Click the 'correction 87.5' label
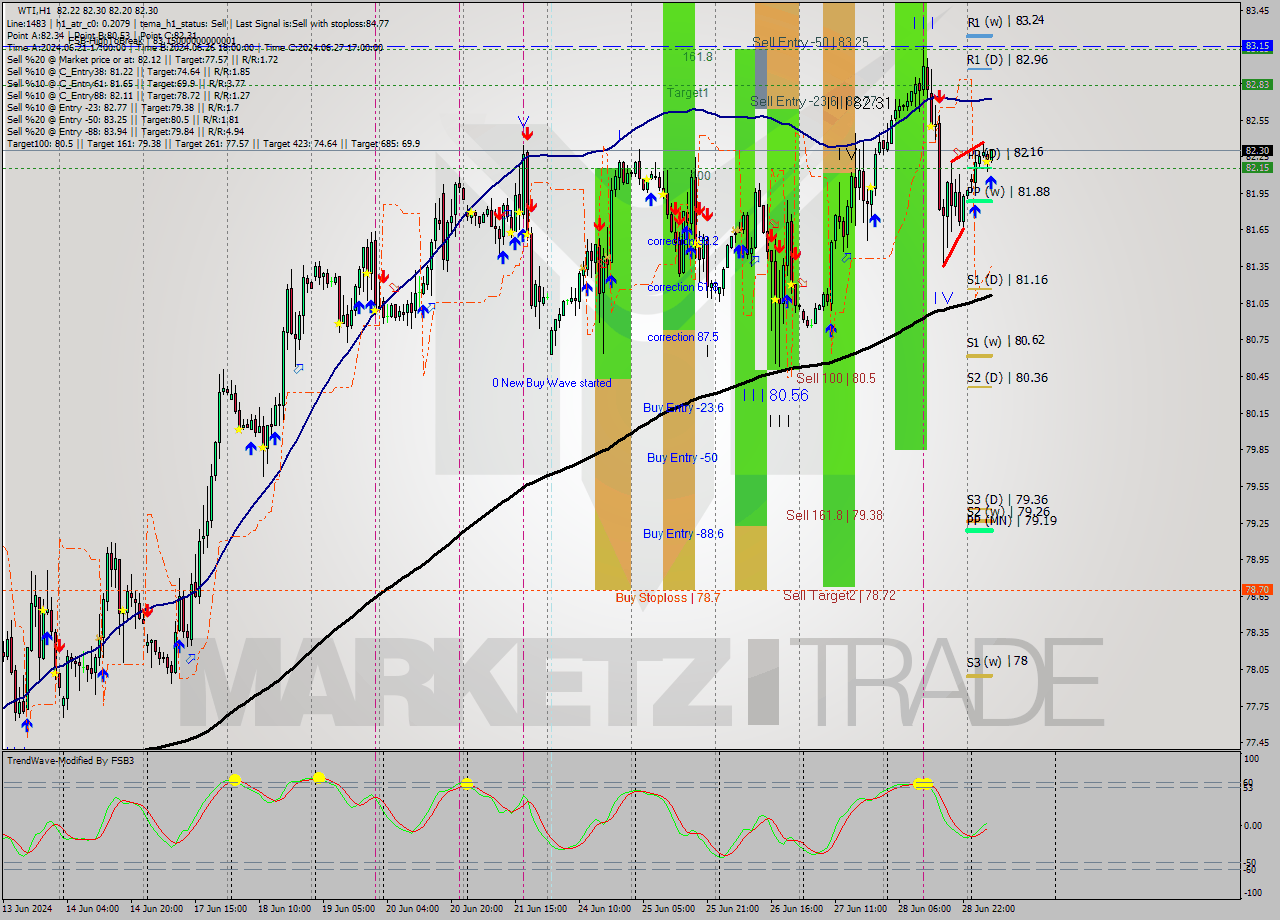This screenshot has width=1280, height=920. coord(685,337)
